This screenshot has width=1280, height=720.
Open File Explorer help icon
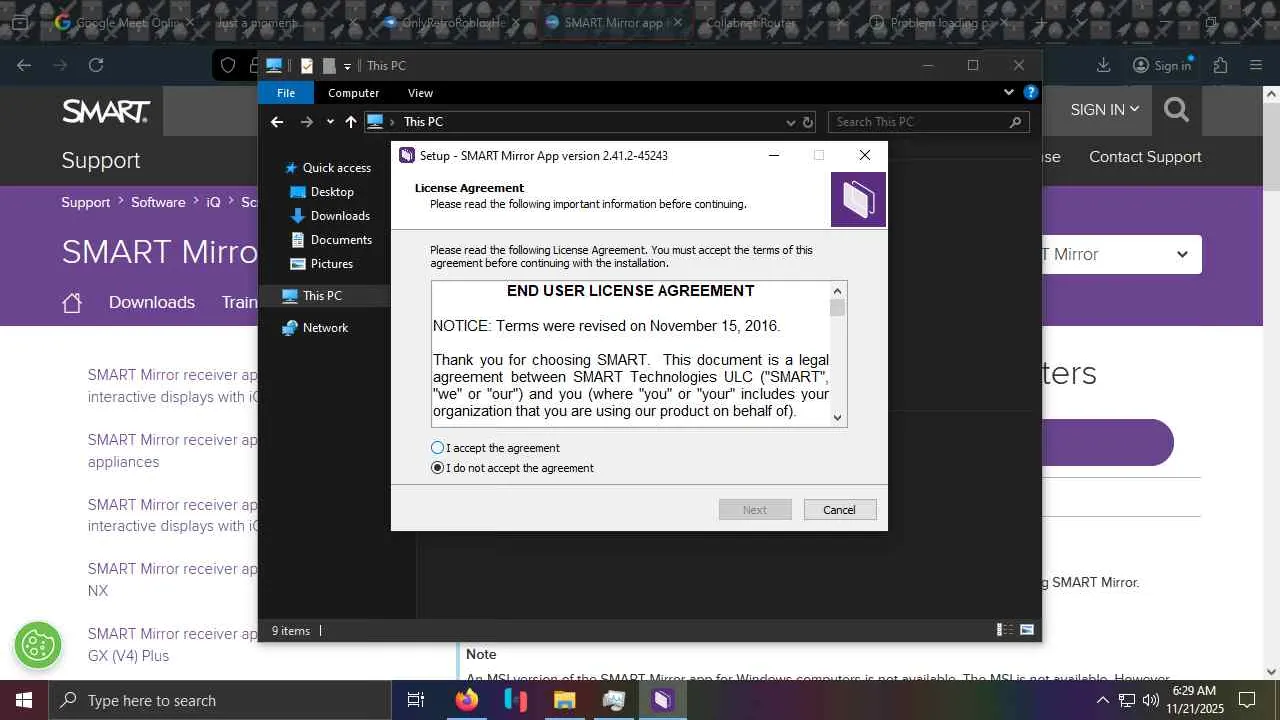click(1031, 93)
